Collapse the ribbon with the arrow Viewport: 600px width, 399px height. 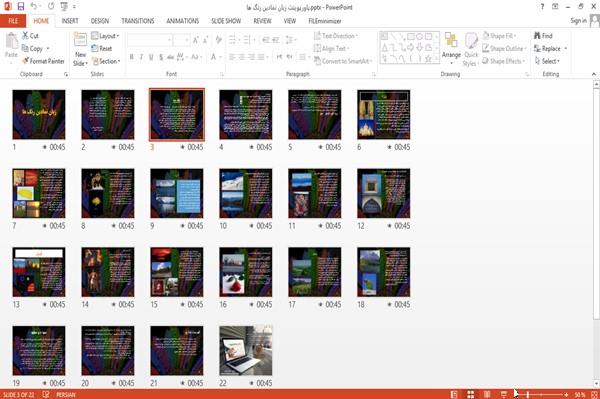click(x=593, y=74)
